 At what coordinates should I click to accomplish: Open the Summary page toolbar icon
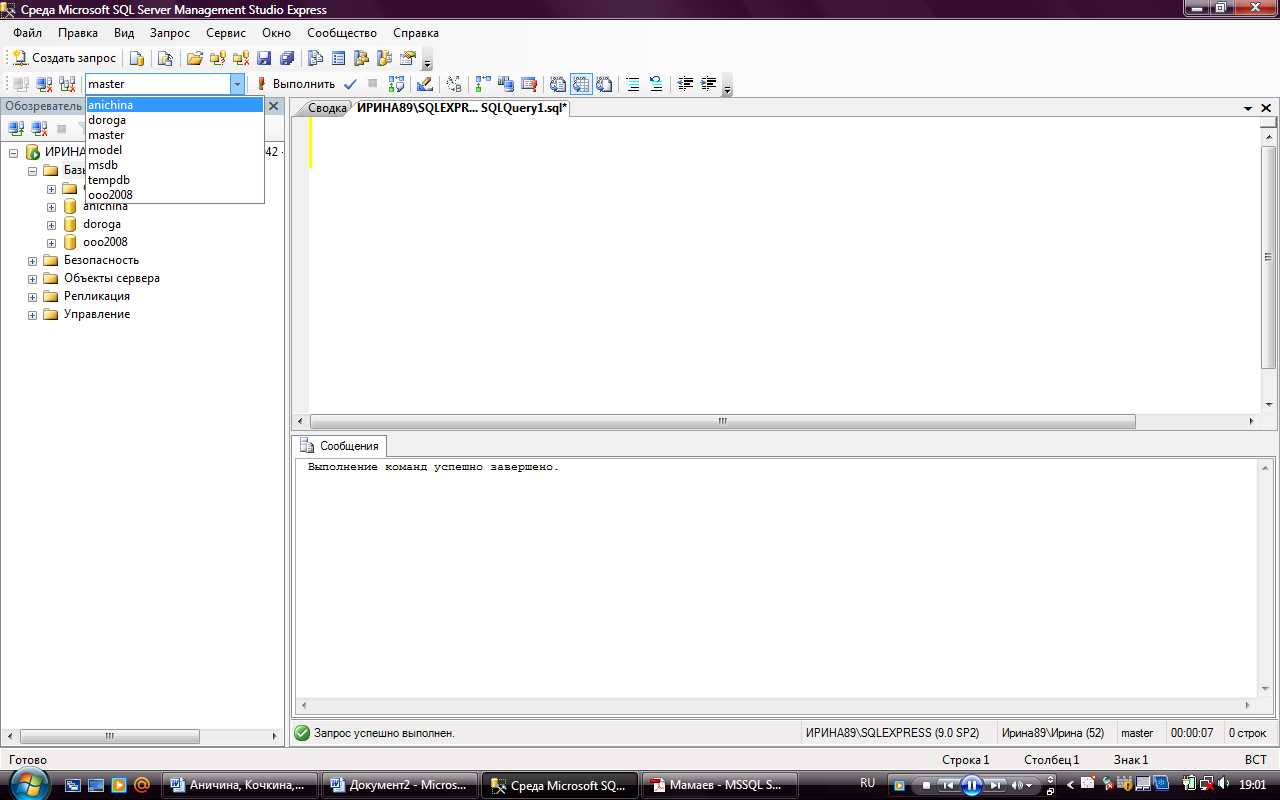click(x=339, y=58)
